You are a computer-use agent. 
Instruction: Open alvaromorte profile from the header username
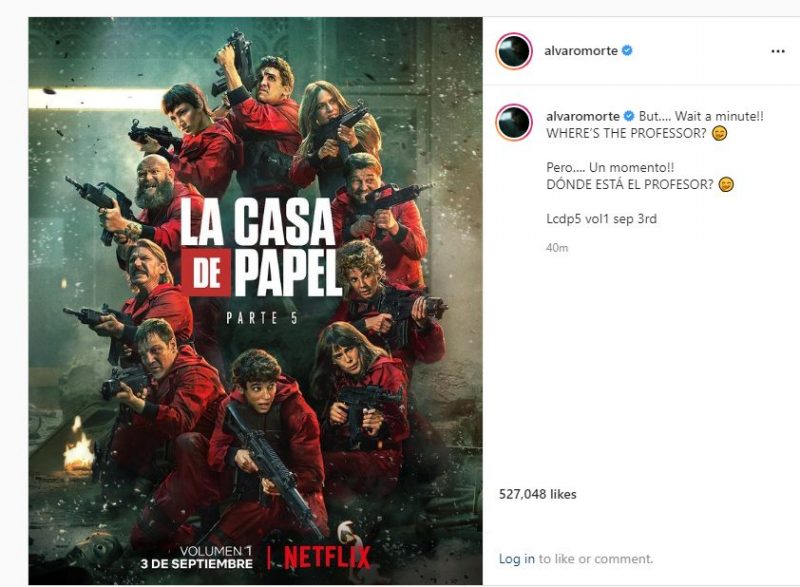(x=581, y=50)
